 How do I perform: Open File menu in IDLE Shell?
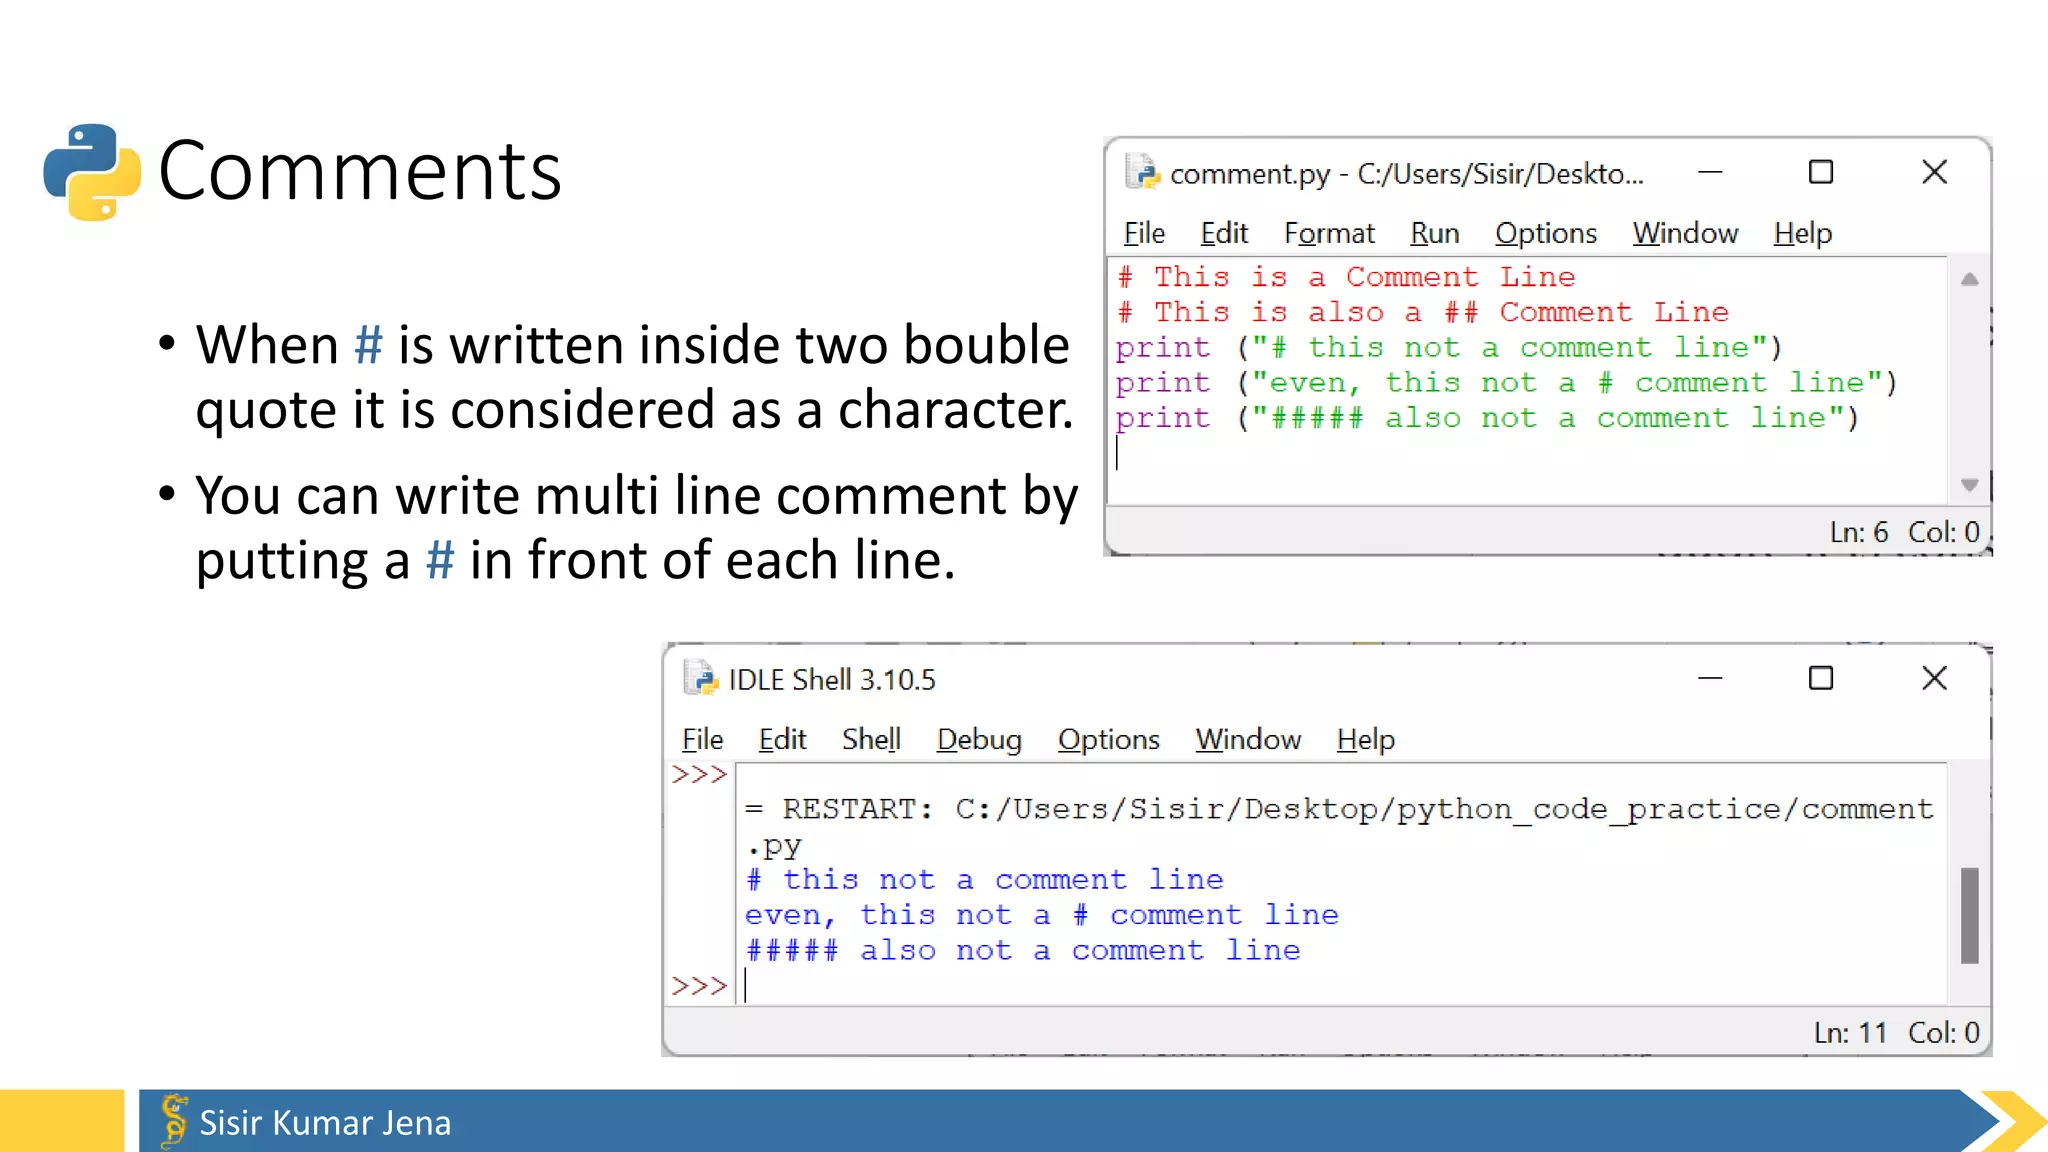pos(702,739)
